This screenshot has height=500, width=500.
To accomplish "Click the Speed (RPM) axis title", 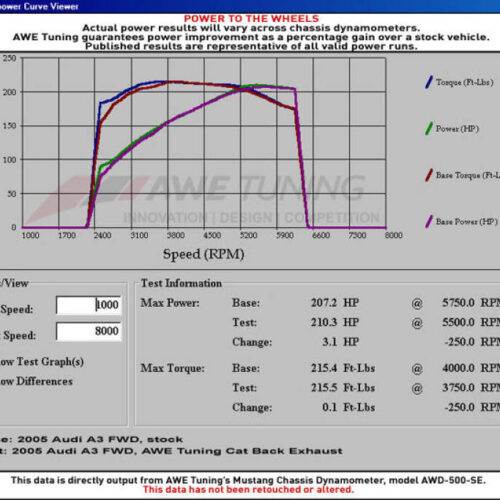I will [204, 255].
